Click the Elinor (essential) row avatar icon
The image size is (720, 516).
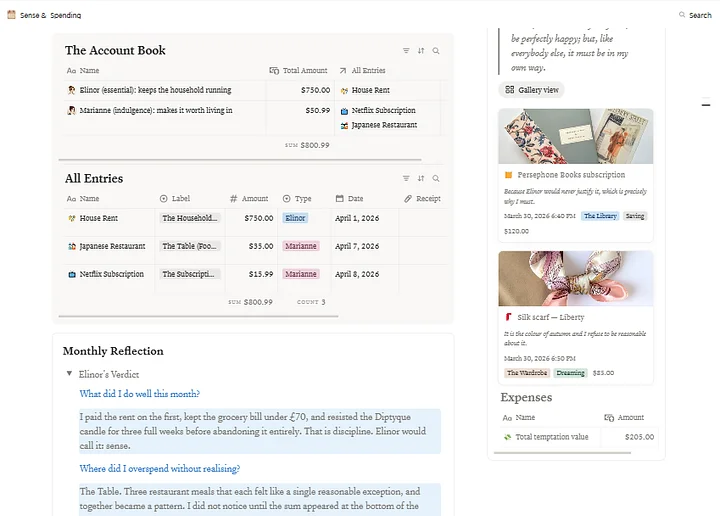click(x=71, y=90)
